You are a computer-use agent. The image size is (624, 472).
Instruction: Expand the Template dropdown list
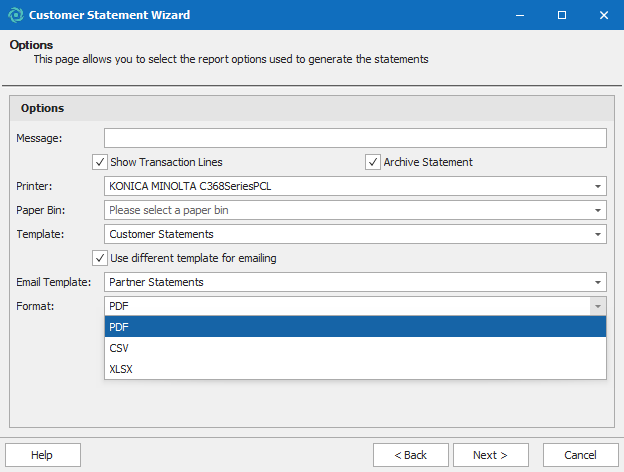coord(597,234)
